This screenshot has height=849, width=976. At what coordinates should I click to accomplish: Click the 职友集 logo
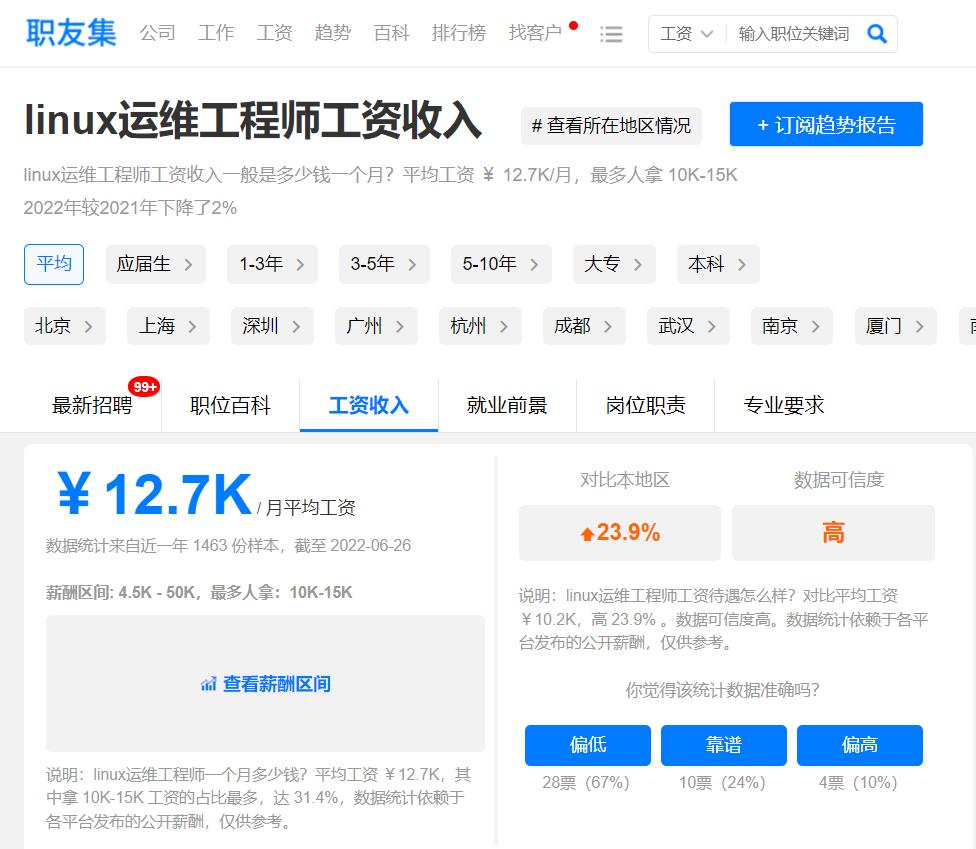pos(70,33)
